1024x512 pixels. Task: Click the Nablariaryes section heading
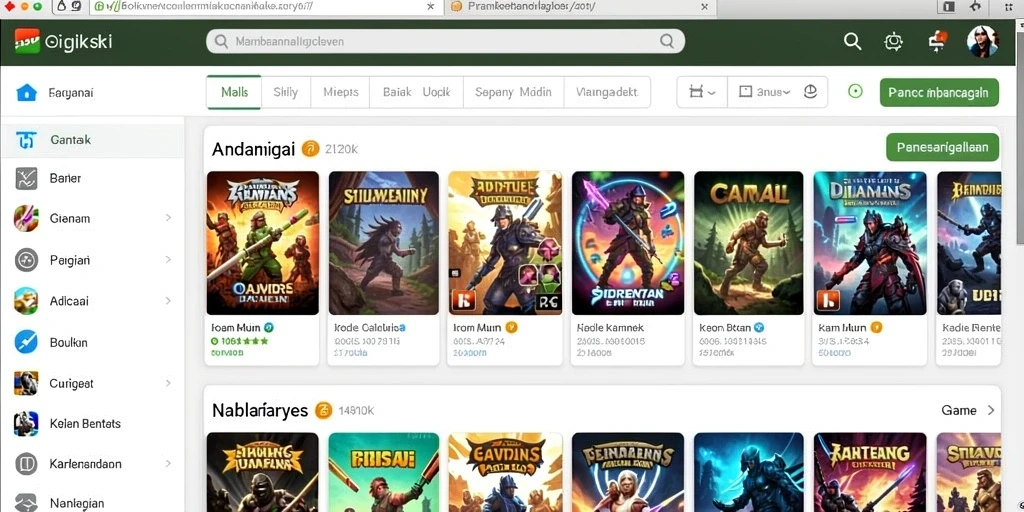(260, 410)
